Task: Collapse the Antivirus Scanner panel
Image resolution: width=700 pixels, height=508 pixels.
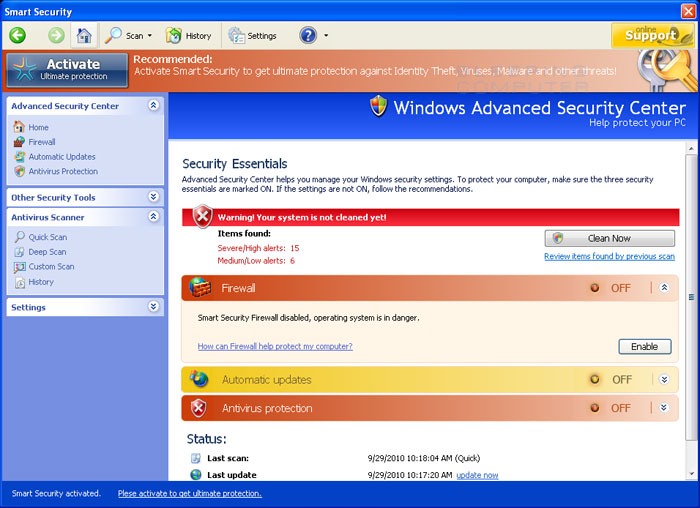Action: 154,217
